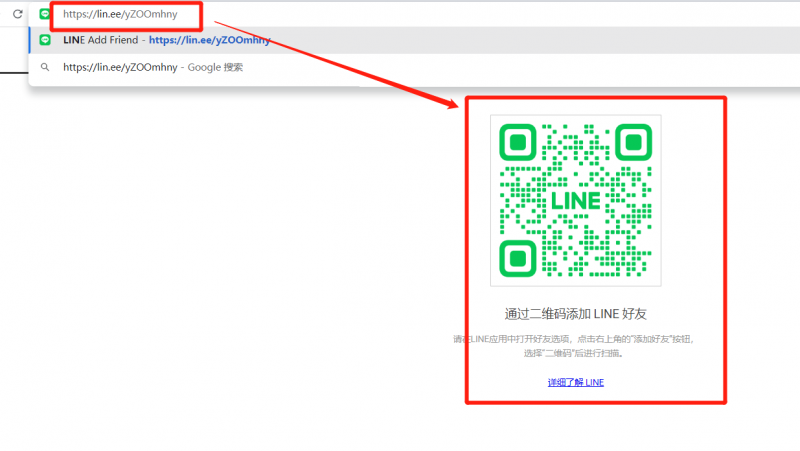This screenshot has width=800, height=451.
Task: Select the LINE Add Friend suggestion
Action: pos(414,40)
